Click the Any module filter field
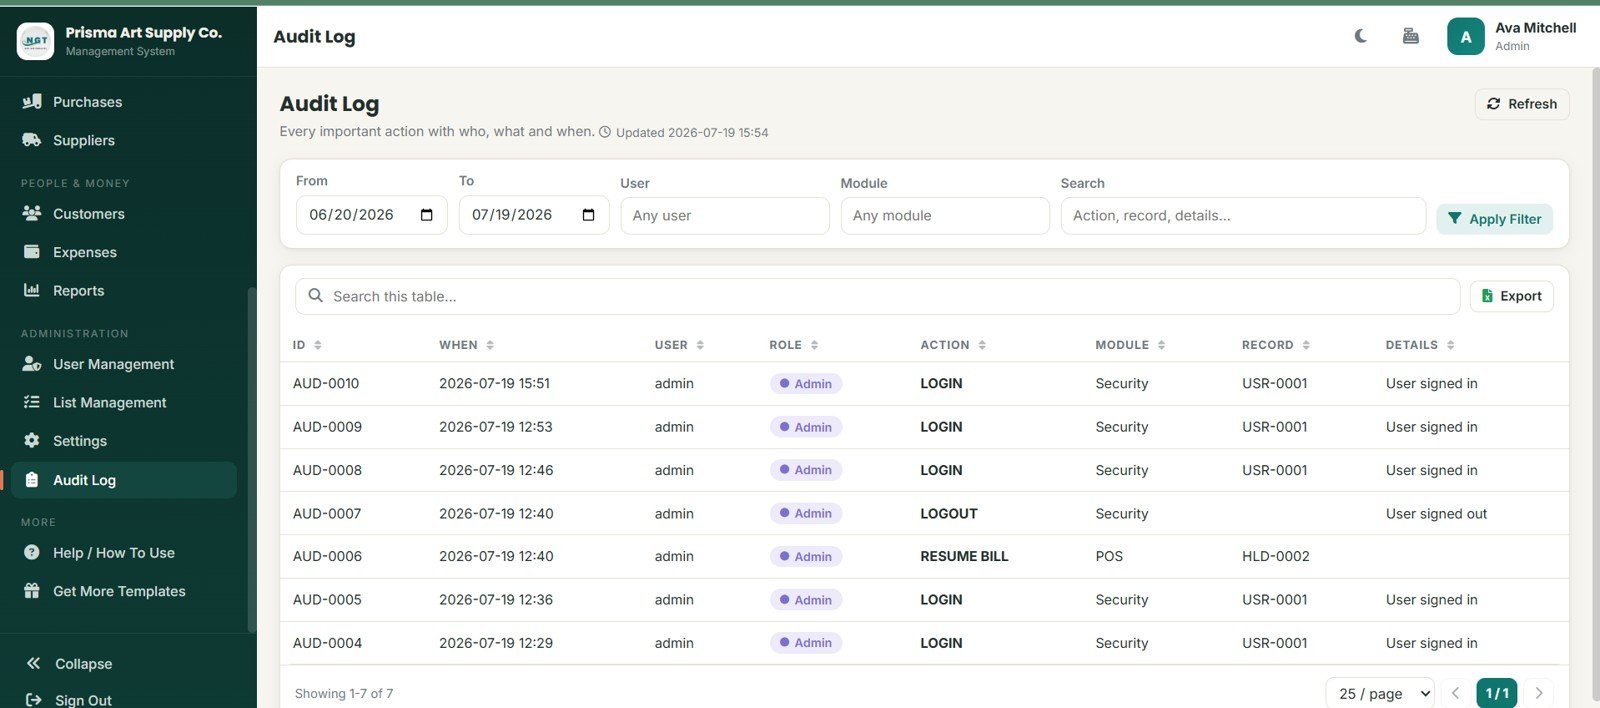1600x708 pixels. (945, 216)
